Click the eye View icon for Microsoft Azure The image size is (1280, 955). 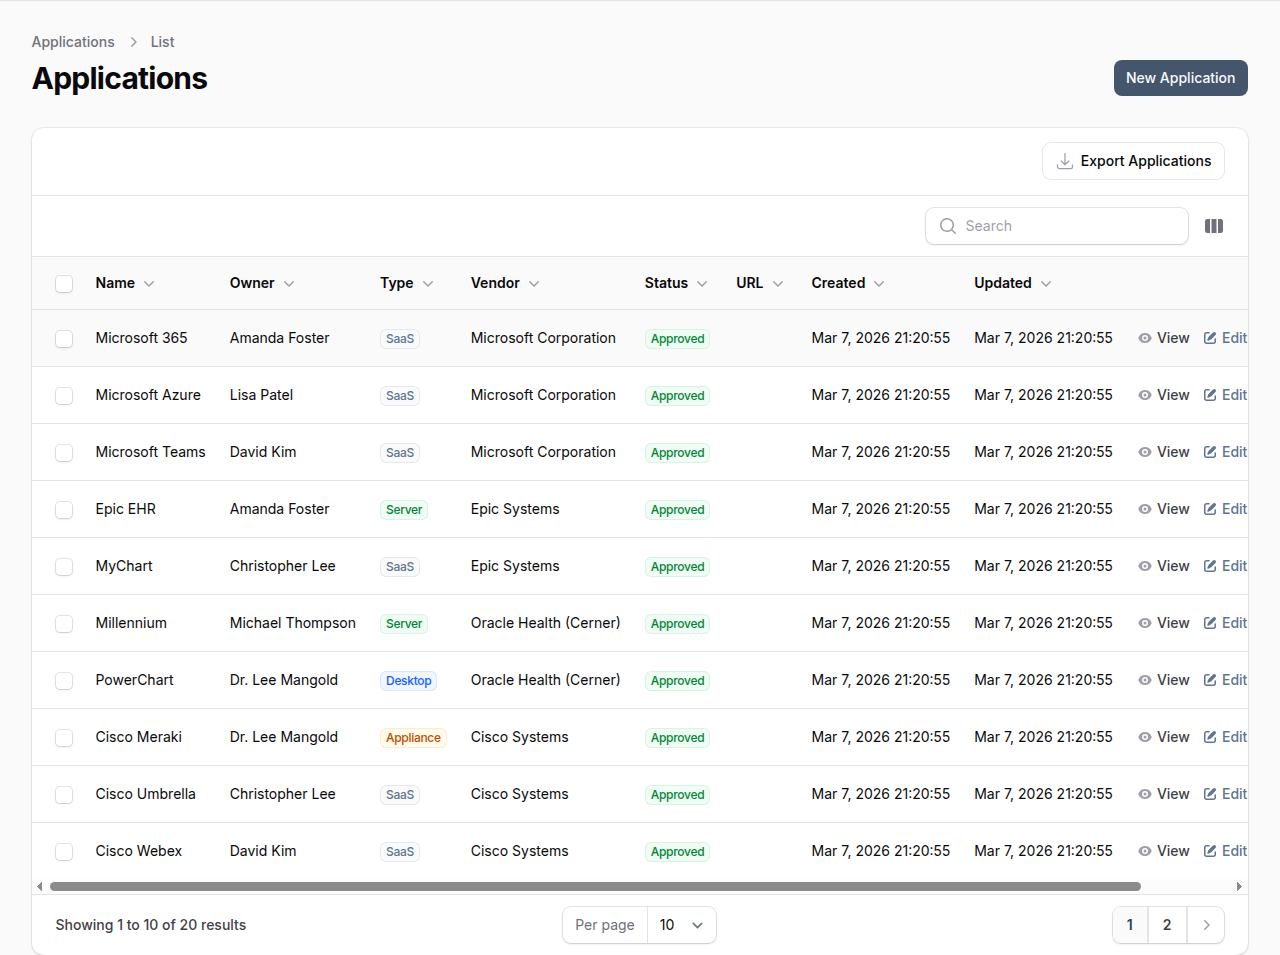coord(1145,395)
